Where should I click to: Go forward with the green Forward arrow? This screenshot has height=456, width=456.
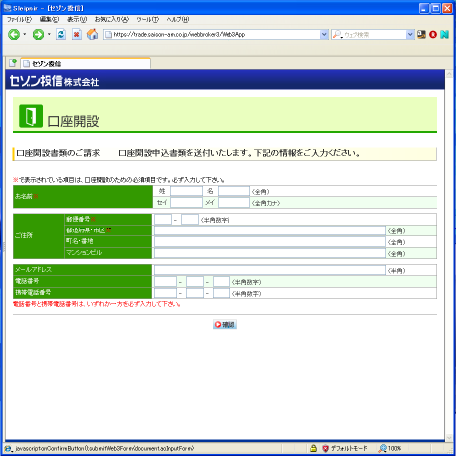tap(38, 34)
